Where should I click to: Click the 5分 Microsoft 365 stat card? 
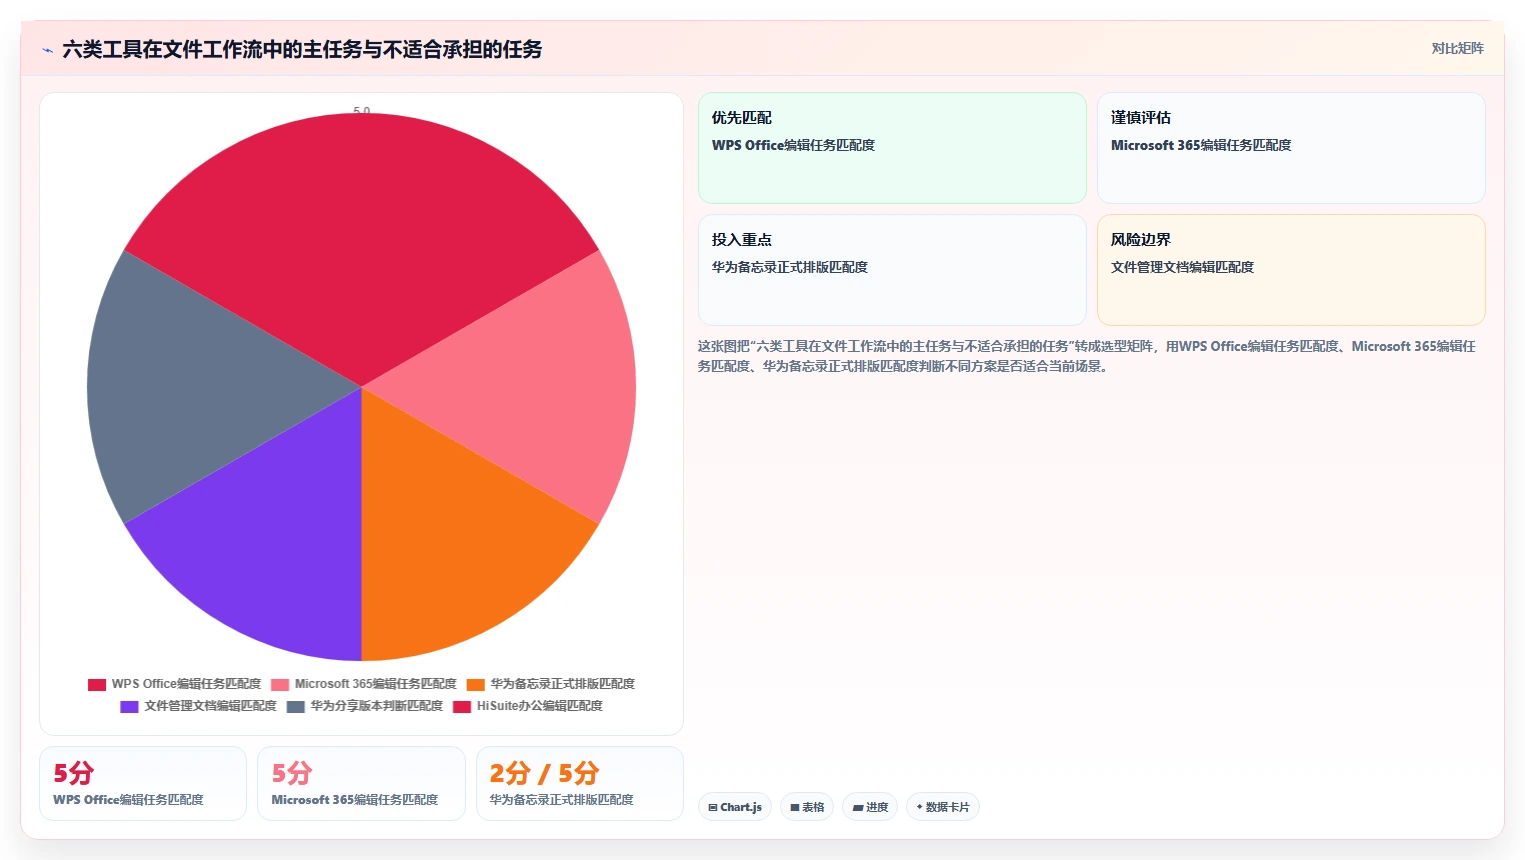pos(361,784)
